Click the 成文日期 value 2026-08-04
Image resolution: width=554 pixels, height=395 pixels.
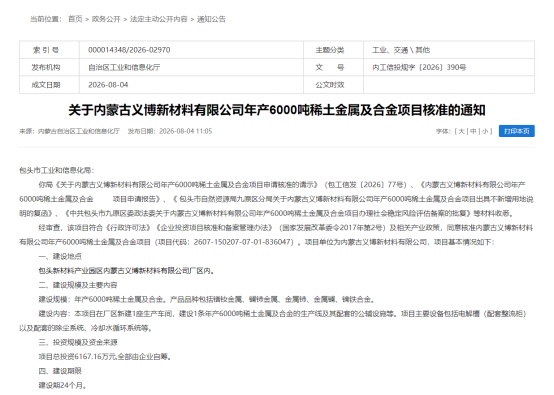coord(108,85)
